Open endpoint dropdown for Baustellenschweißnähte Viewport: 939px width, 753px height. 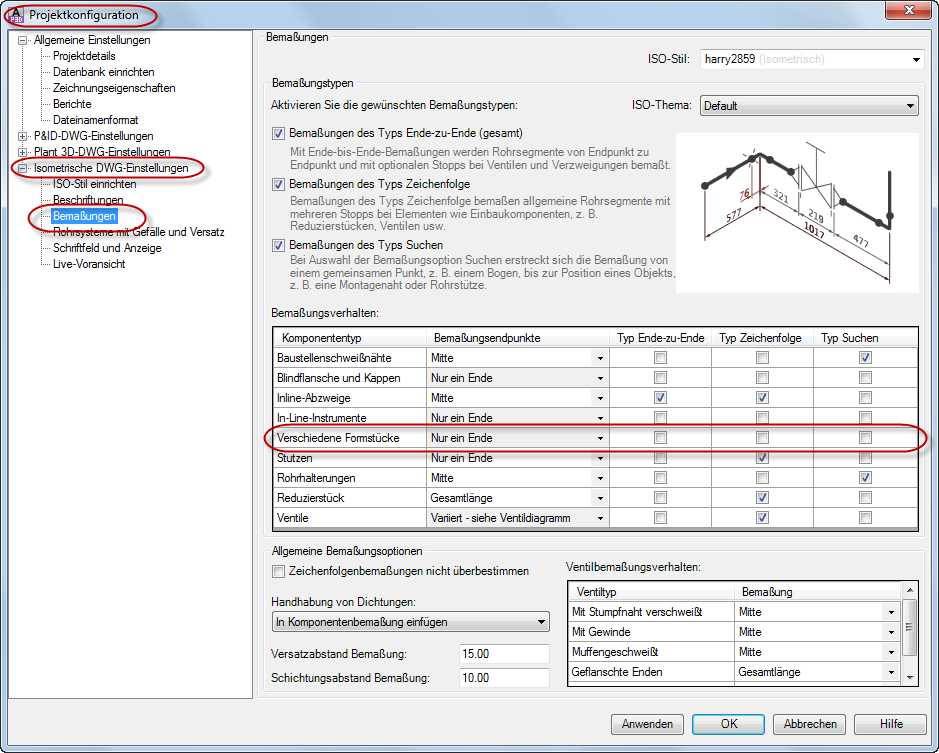pos(599,358)
